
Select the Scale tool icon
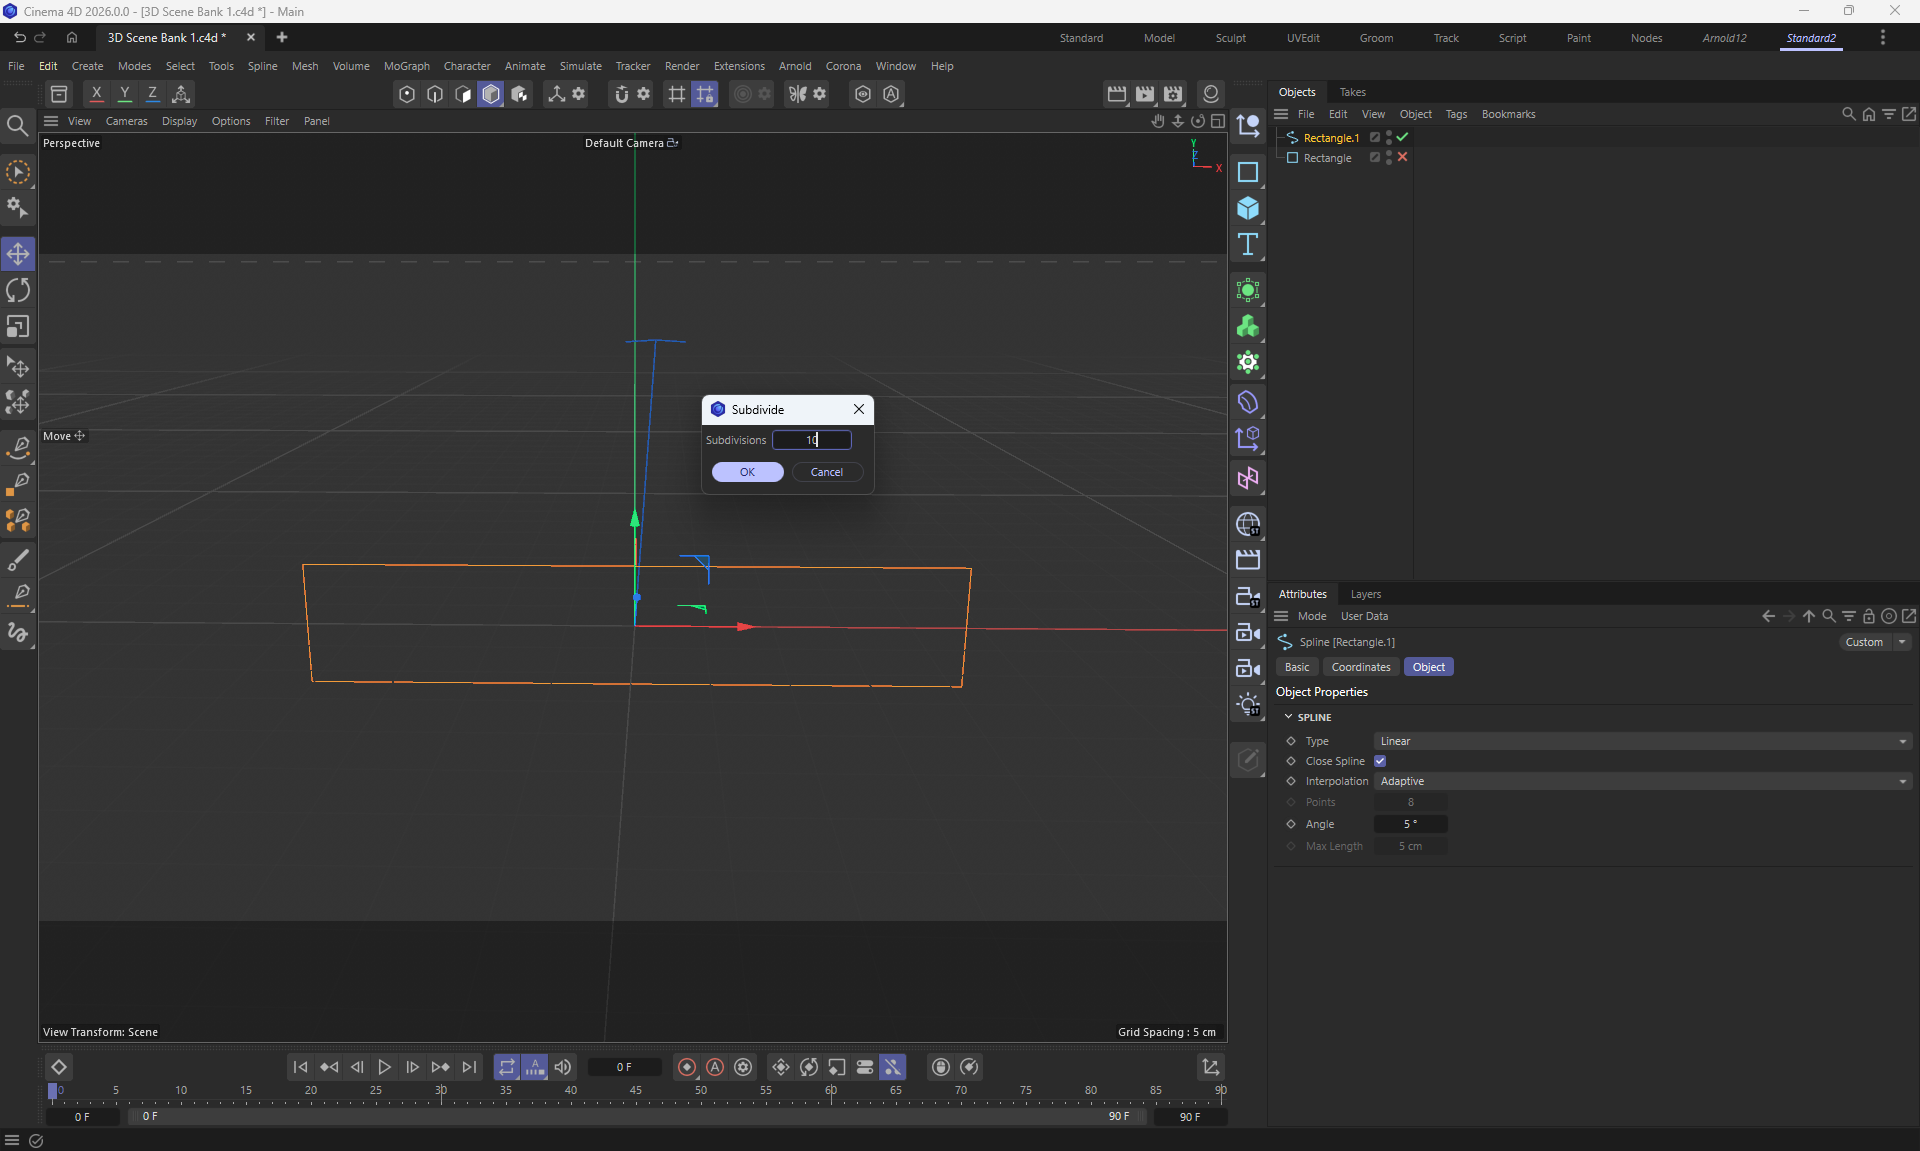(x=18, y=327)
